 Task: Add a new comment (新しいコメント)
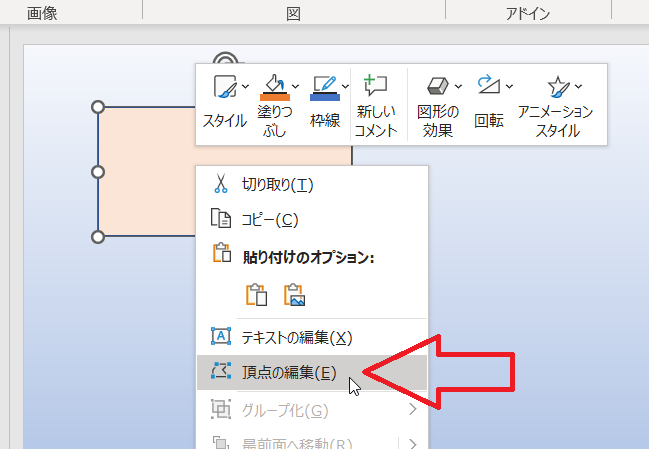[377, 88]
